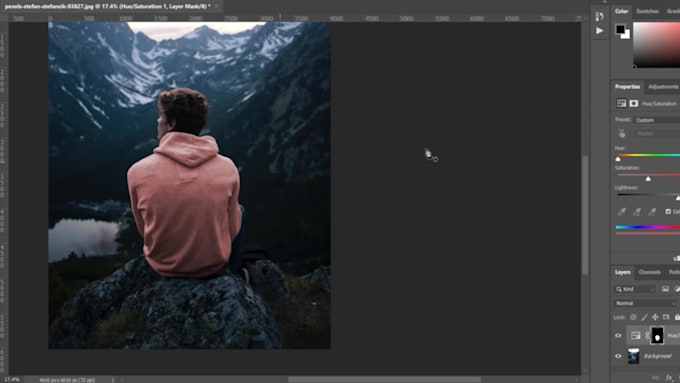680x383 pixels.
Task: Click the document dimensions status text
Action: [67, 380]
